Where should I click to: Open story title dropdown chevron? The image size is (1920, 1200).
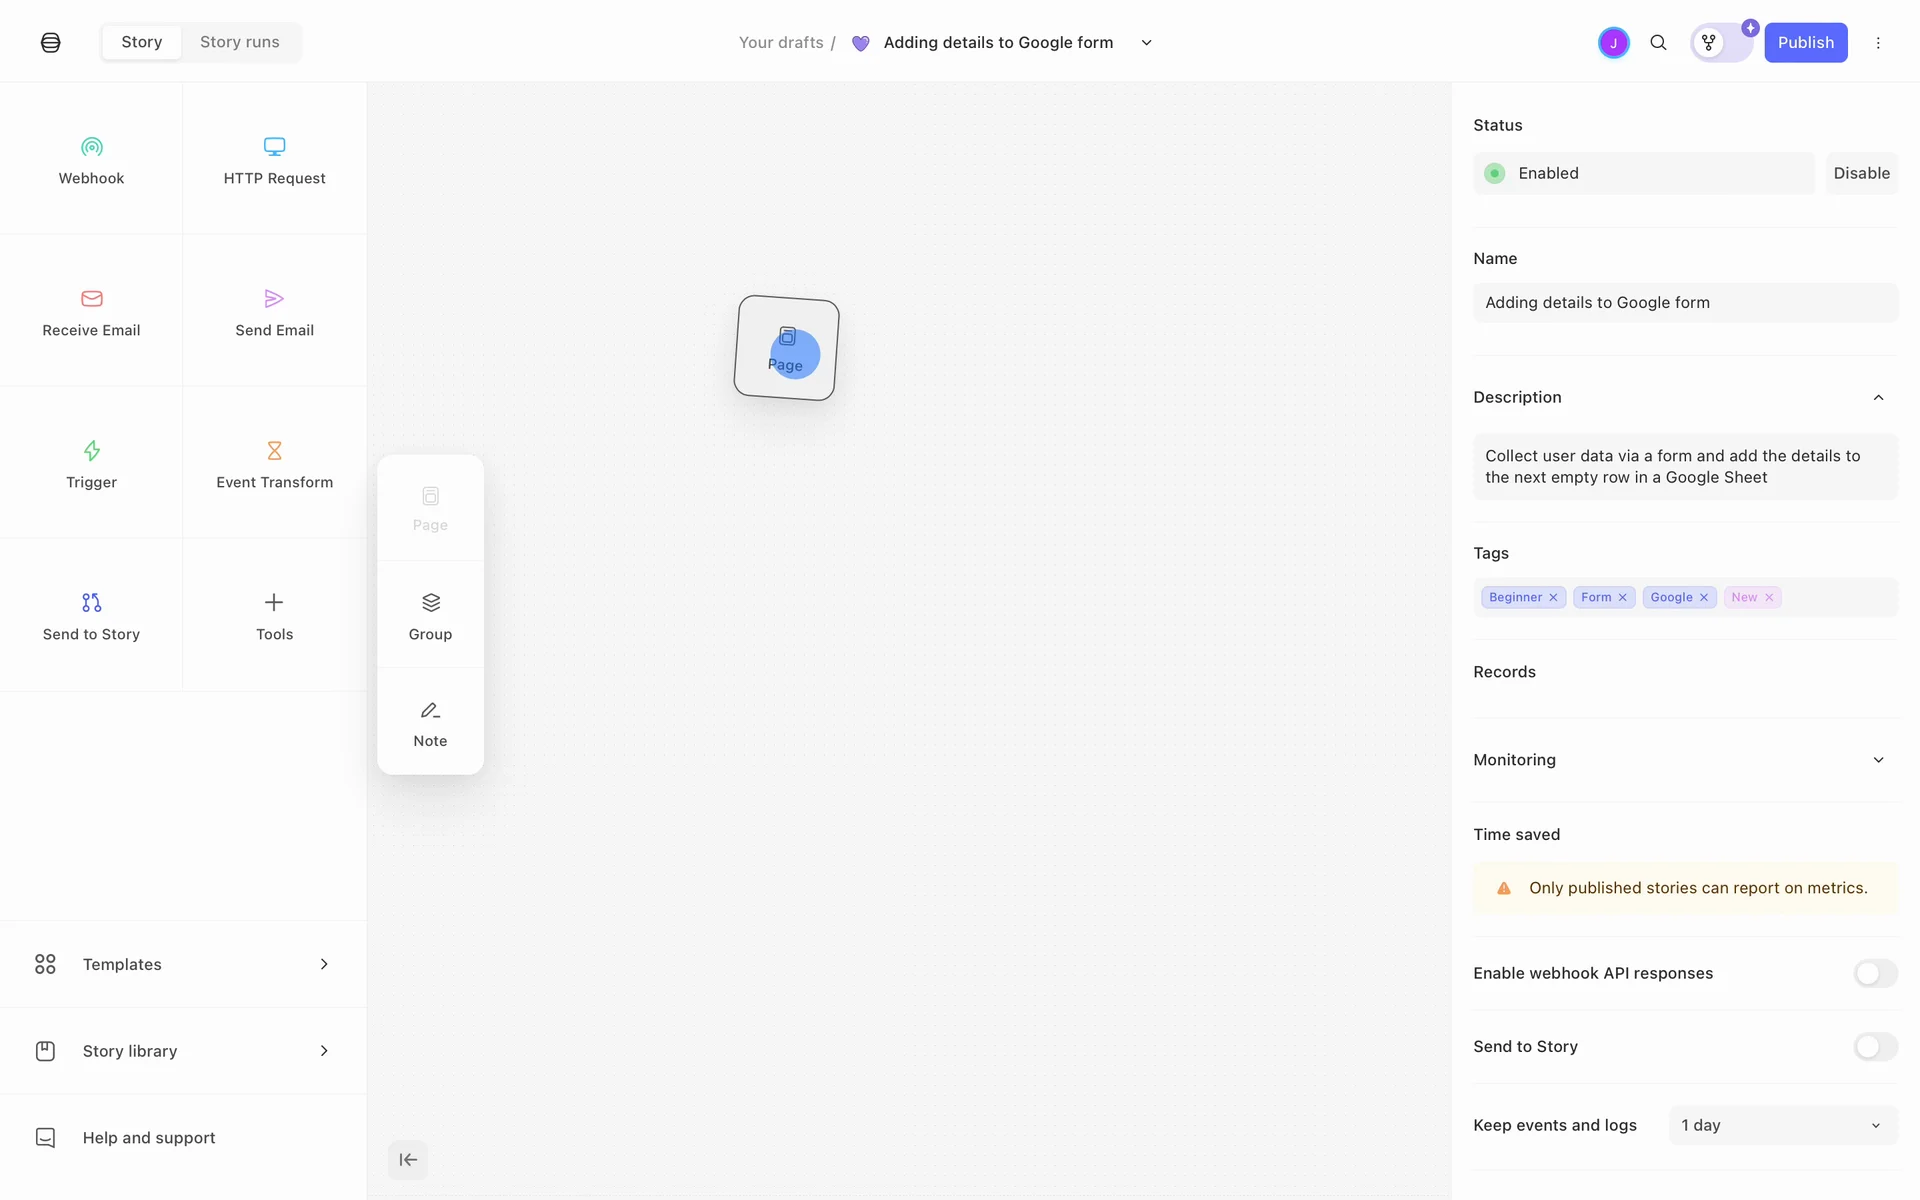[x=1147, y=43]
